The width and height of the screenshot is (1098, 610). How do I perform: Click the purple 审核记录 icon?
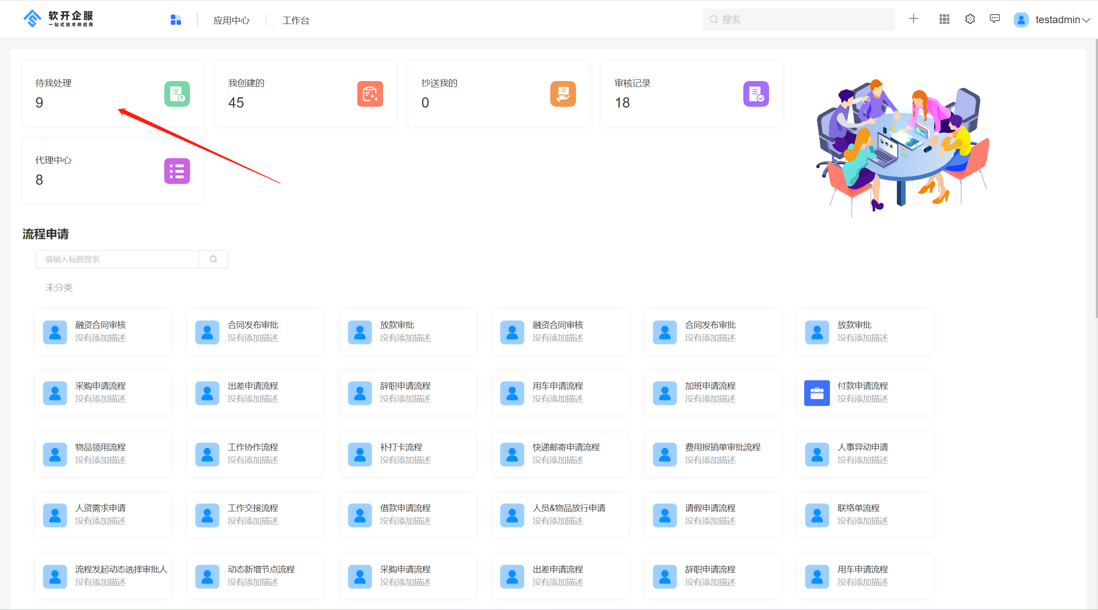pos(756,94)
